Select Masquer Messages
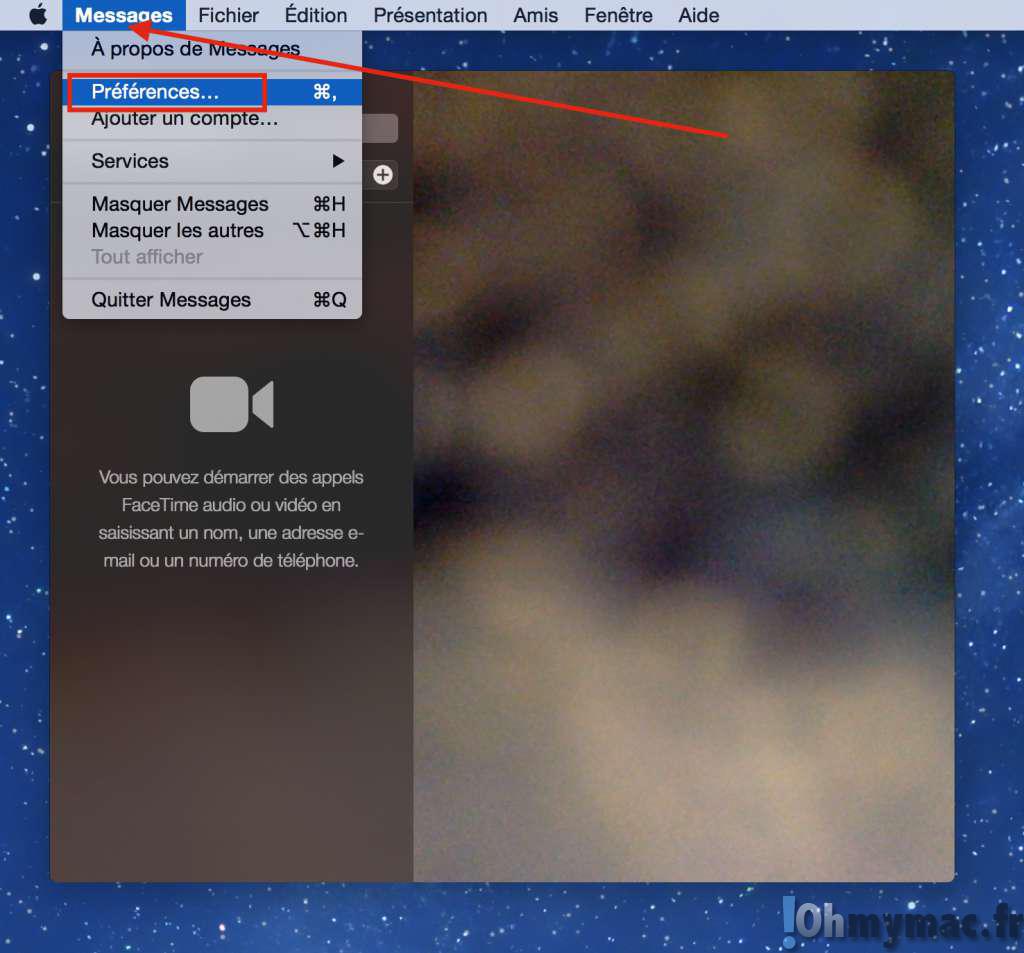The width and height of the screenshot is (1024, 953). pyautogui.click(x=212, y=204)
